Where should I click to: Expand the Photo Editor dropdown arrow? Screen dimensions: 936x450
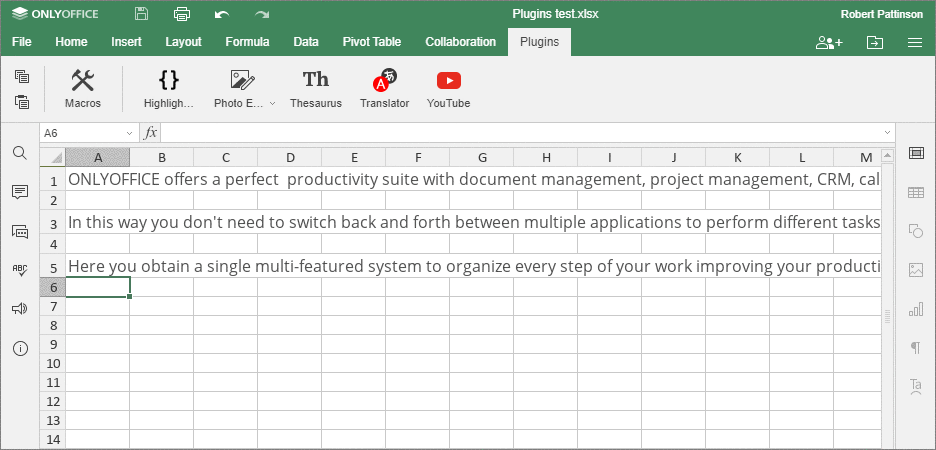click(x=273, y=104)
